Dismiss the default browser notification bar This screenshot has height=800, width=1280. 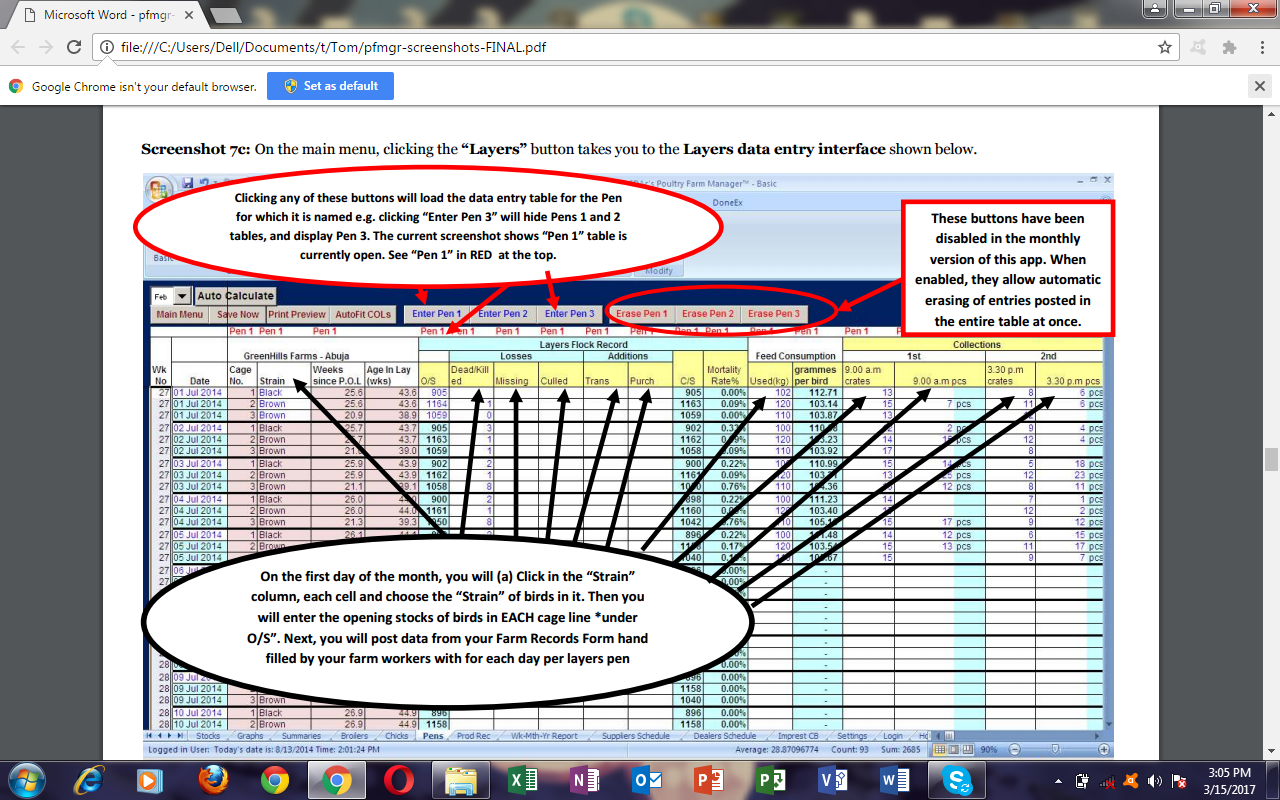1260,86
